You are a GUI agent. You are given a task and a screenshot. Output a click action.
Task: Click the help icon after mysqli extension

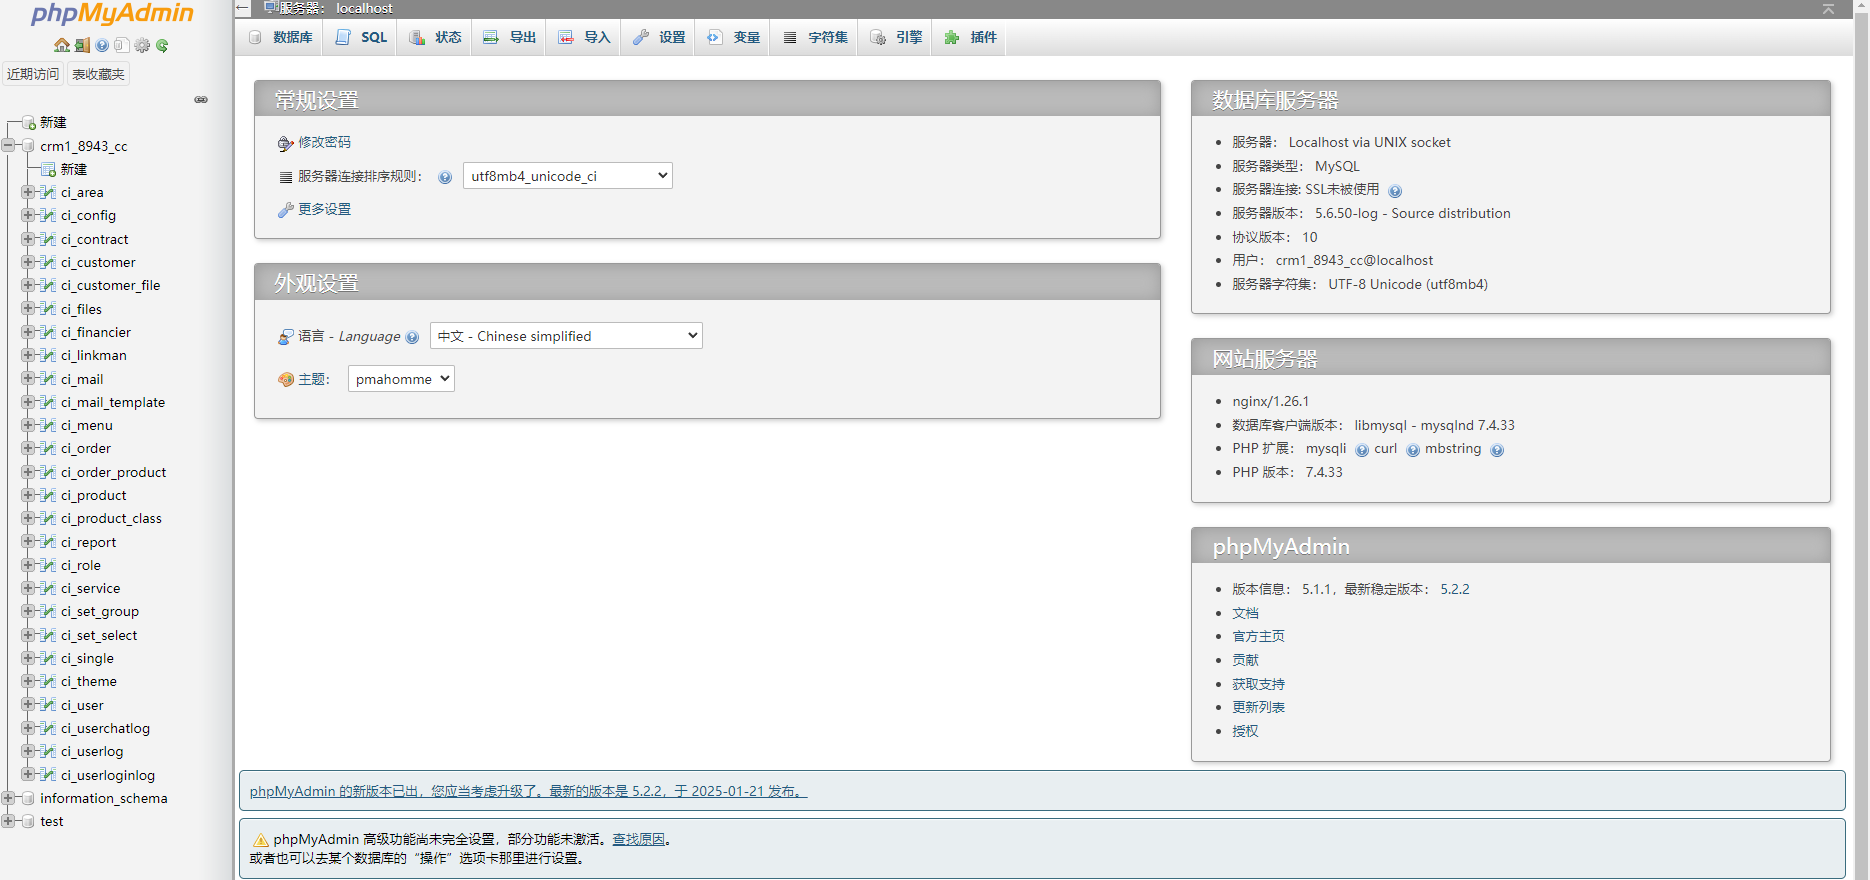pyautogui.click(x=1362, y=450)
